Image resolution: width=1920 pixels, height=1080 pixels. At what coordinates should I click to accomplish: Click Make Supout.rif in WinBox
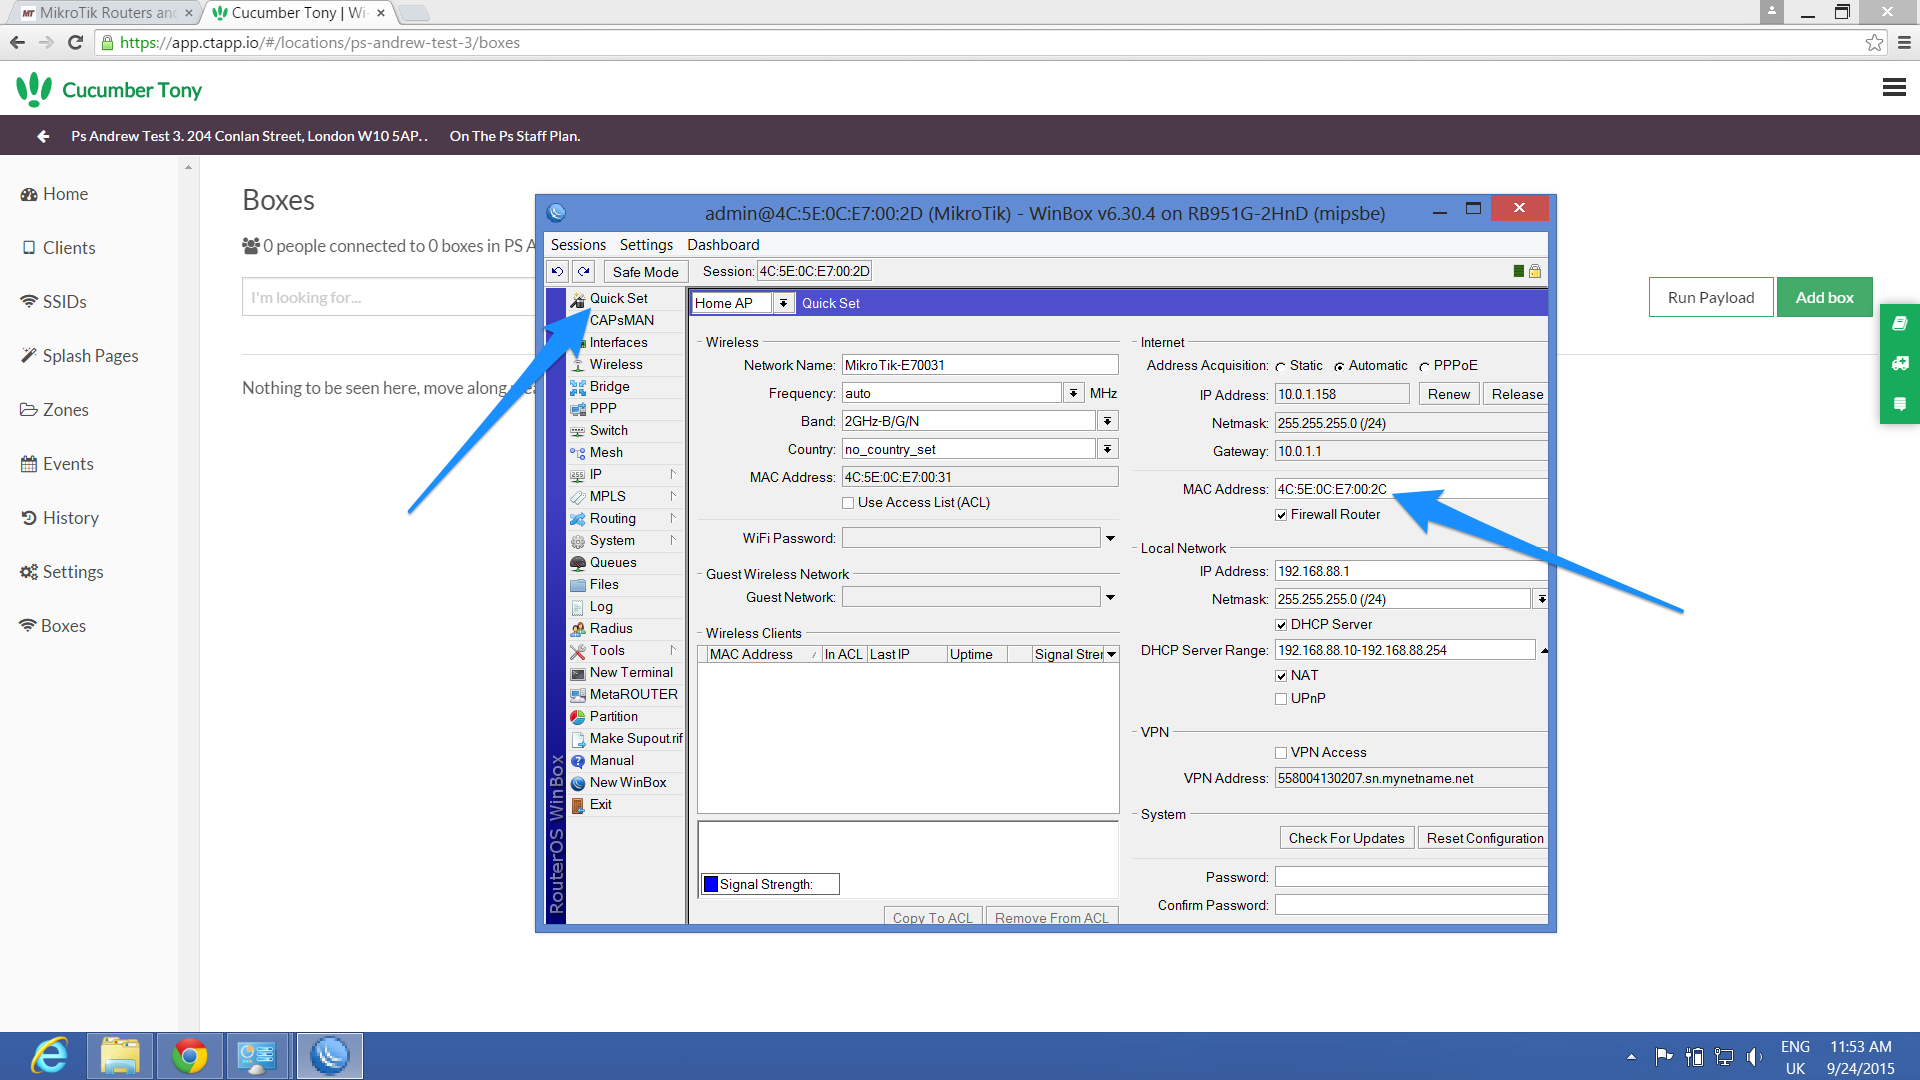[635, 738]
